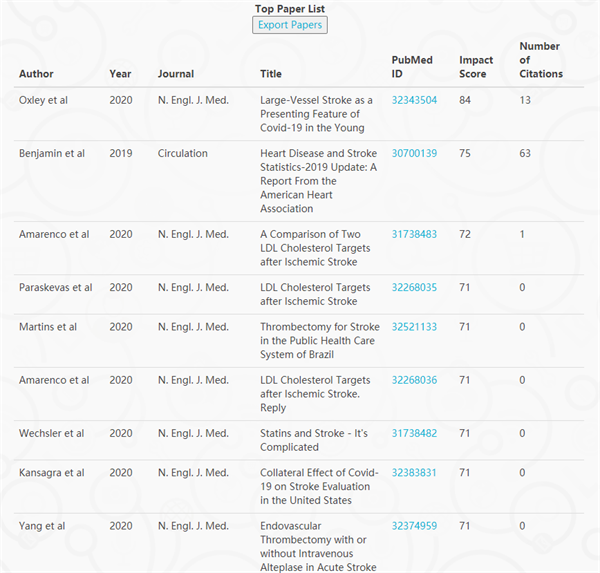Viewport: 600px width, 573px height.
Task: Click the Journal column header
Action: tap(176, 74)
